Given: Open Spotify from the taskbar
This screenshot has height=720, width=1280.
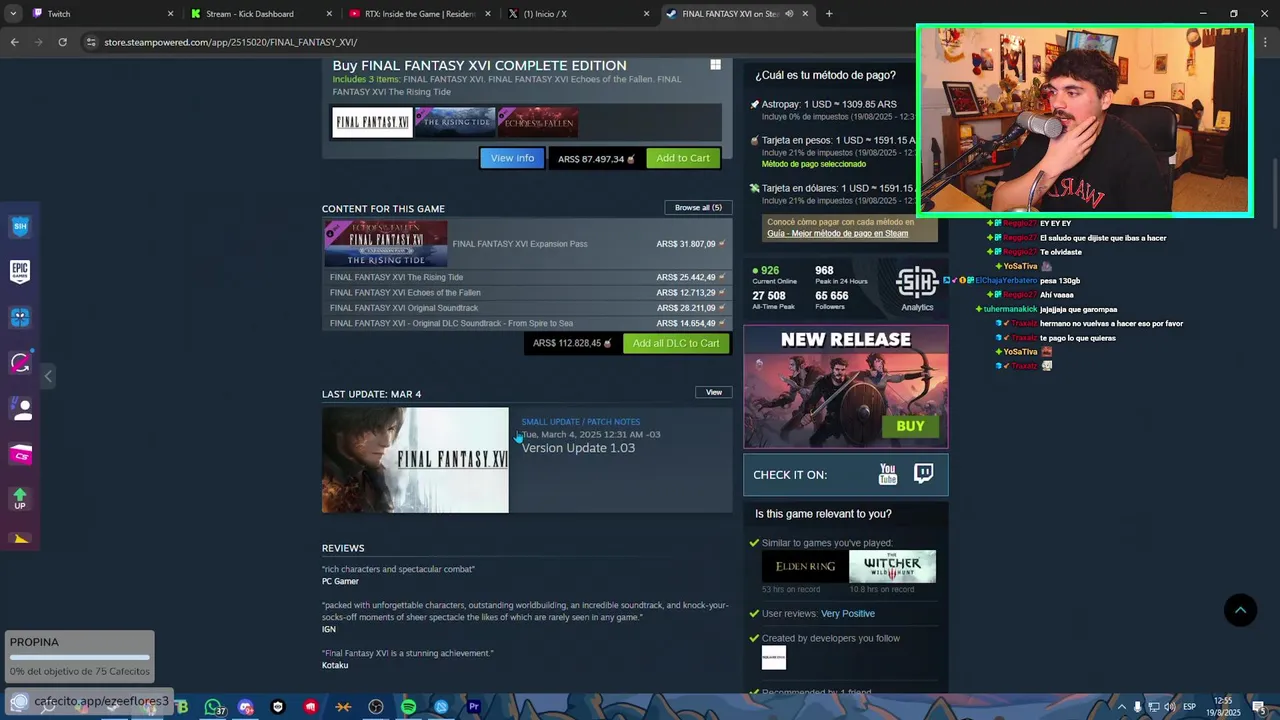Looking at the screenshot, I should (x=408, y=707).
